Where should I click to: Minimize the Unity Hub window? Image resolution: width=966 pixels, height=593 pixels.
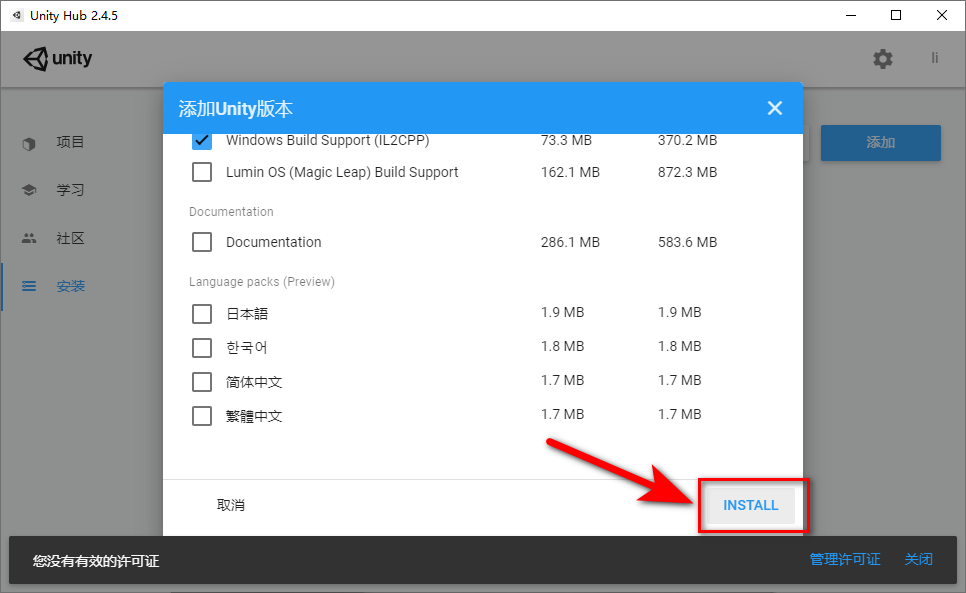[851, 15]
